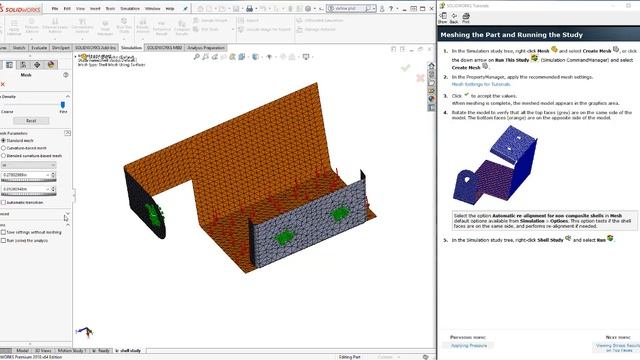Image resolution: width=640 pixels, height=360 pixels.
Task: Click the global size wheel slider
Action: pyautogui.click(x=28, y=180)
